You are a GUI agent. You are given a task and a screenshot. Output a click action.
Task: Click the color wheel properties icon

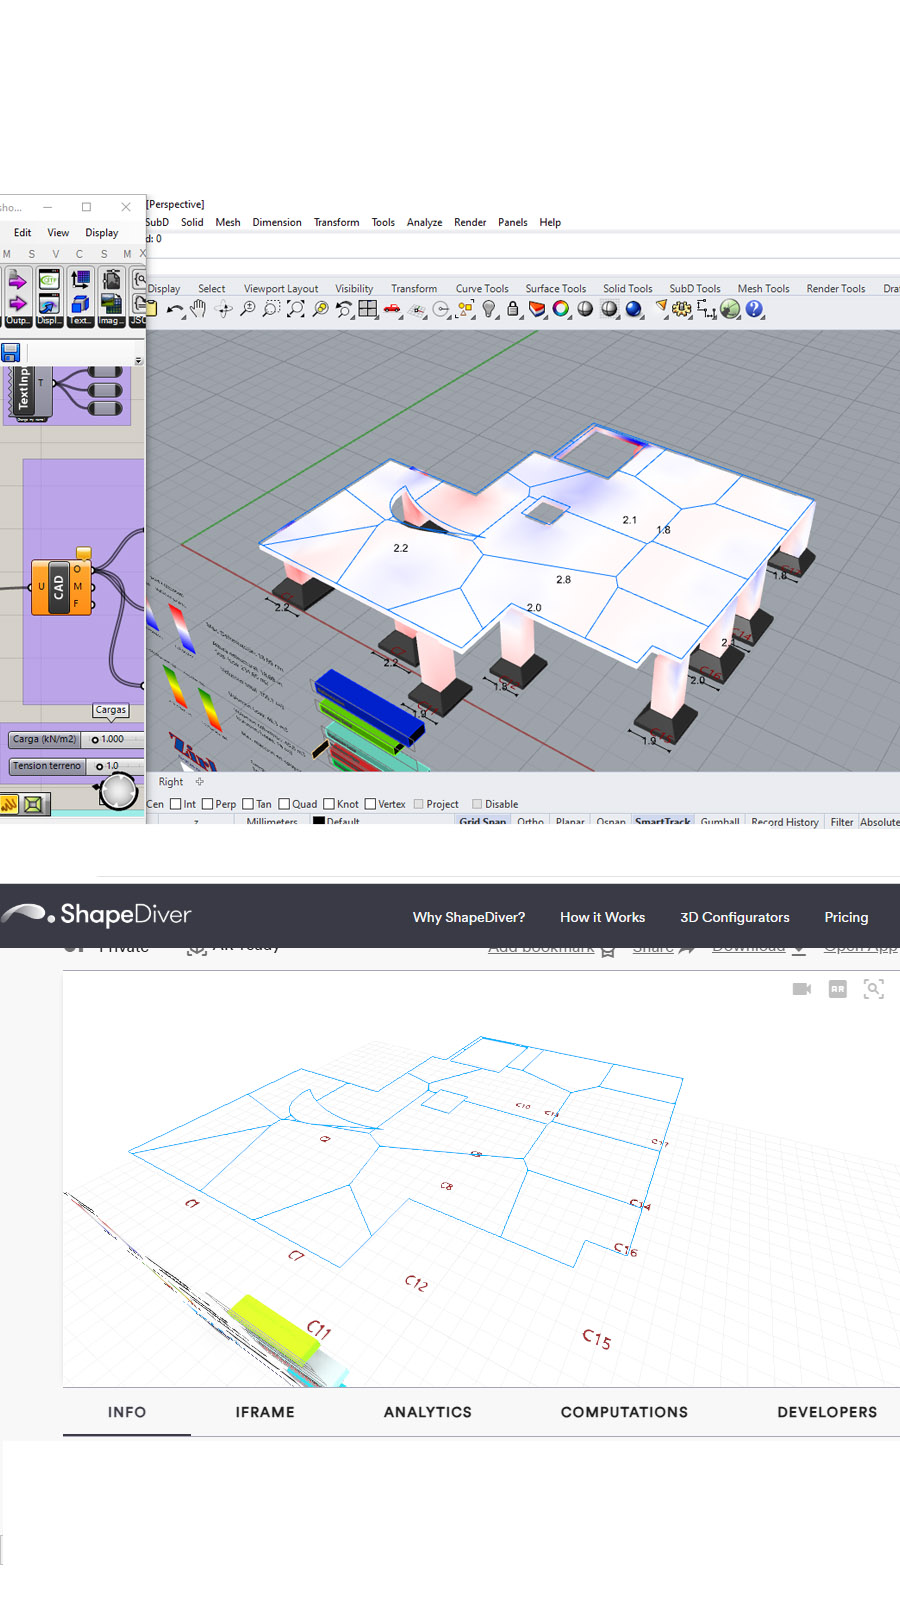pos(561,309)
